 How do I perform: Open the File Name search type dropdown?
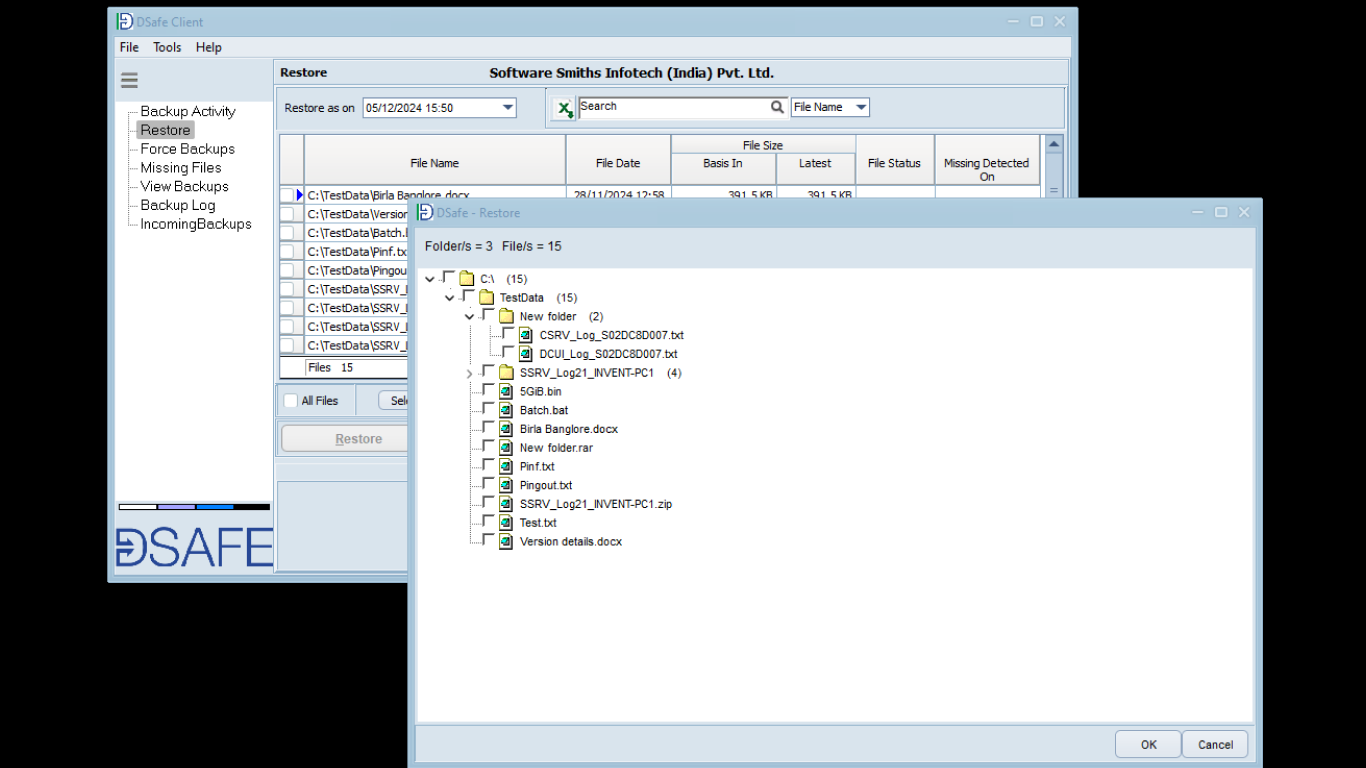coord(861,107)
